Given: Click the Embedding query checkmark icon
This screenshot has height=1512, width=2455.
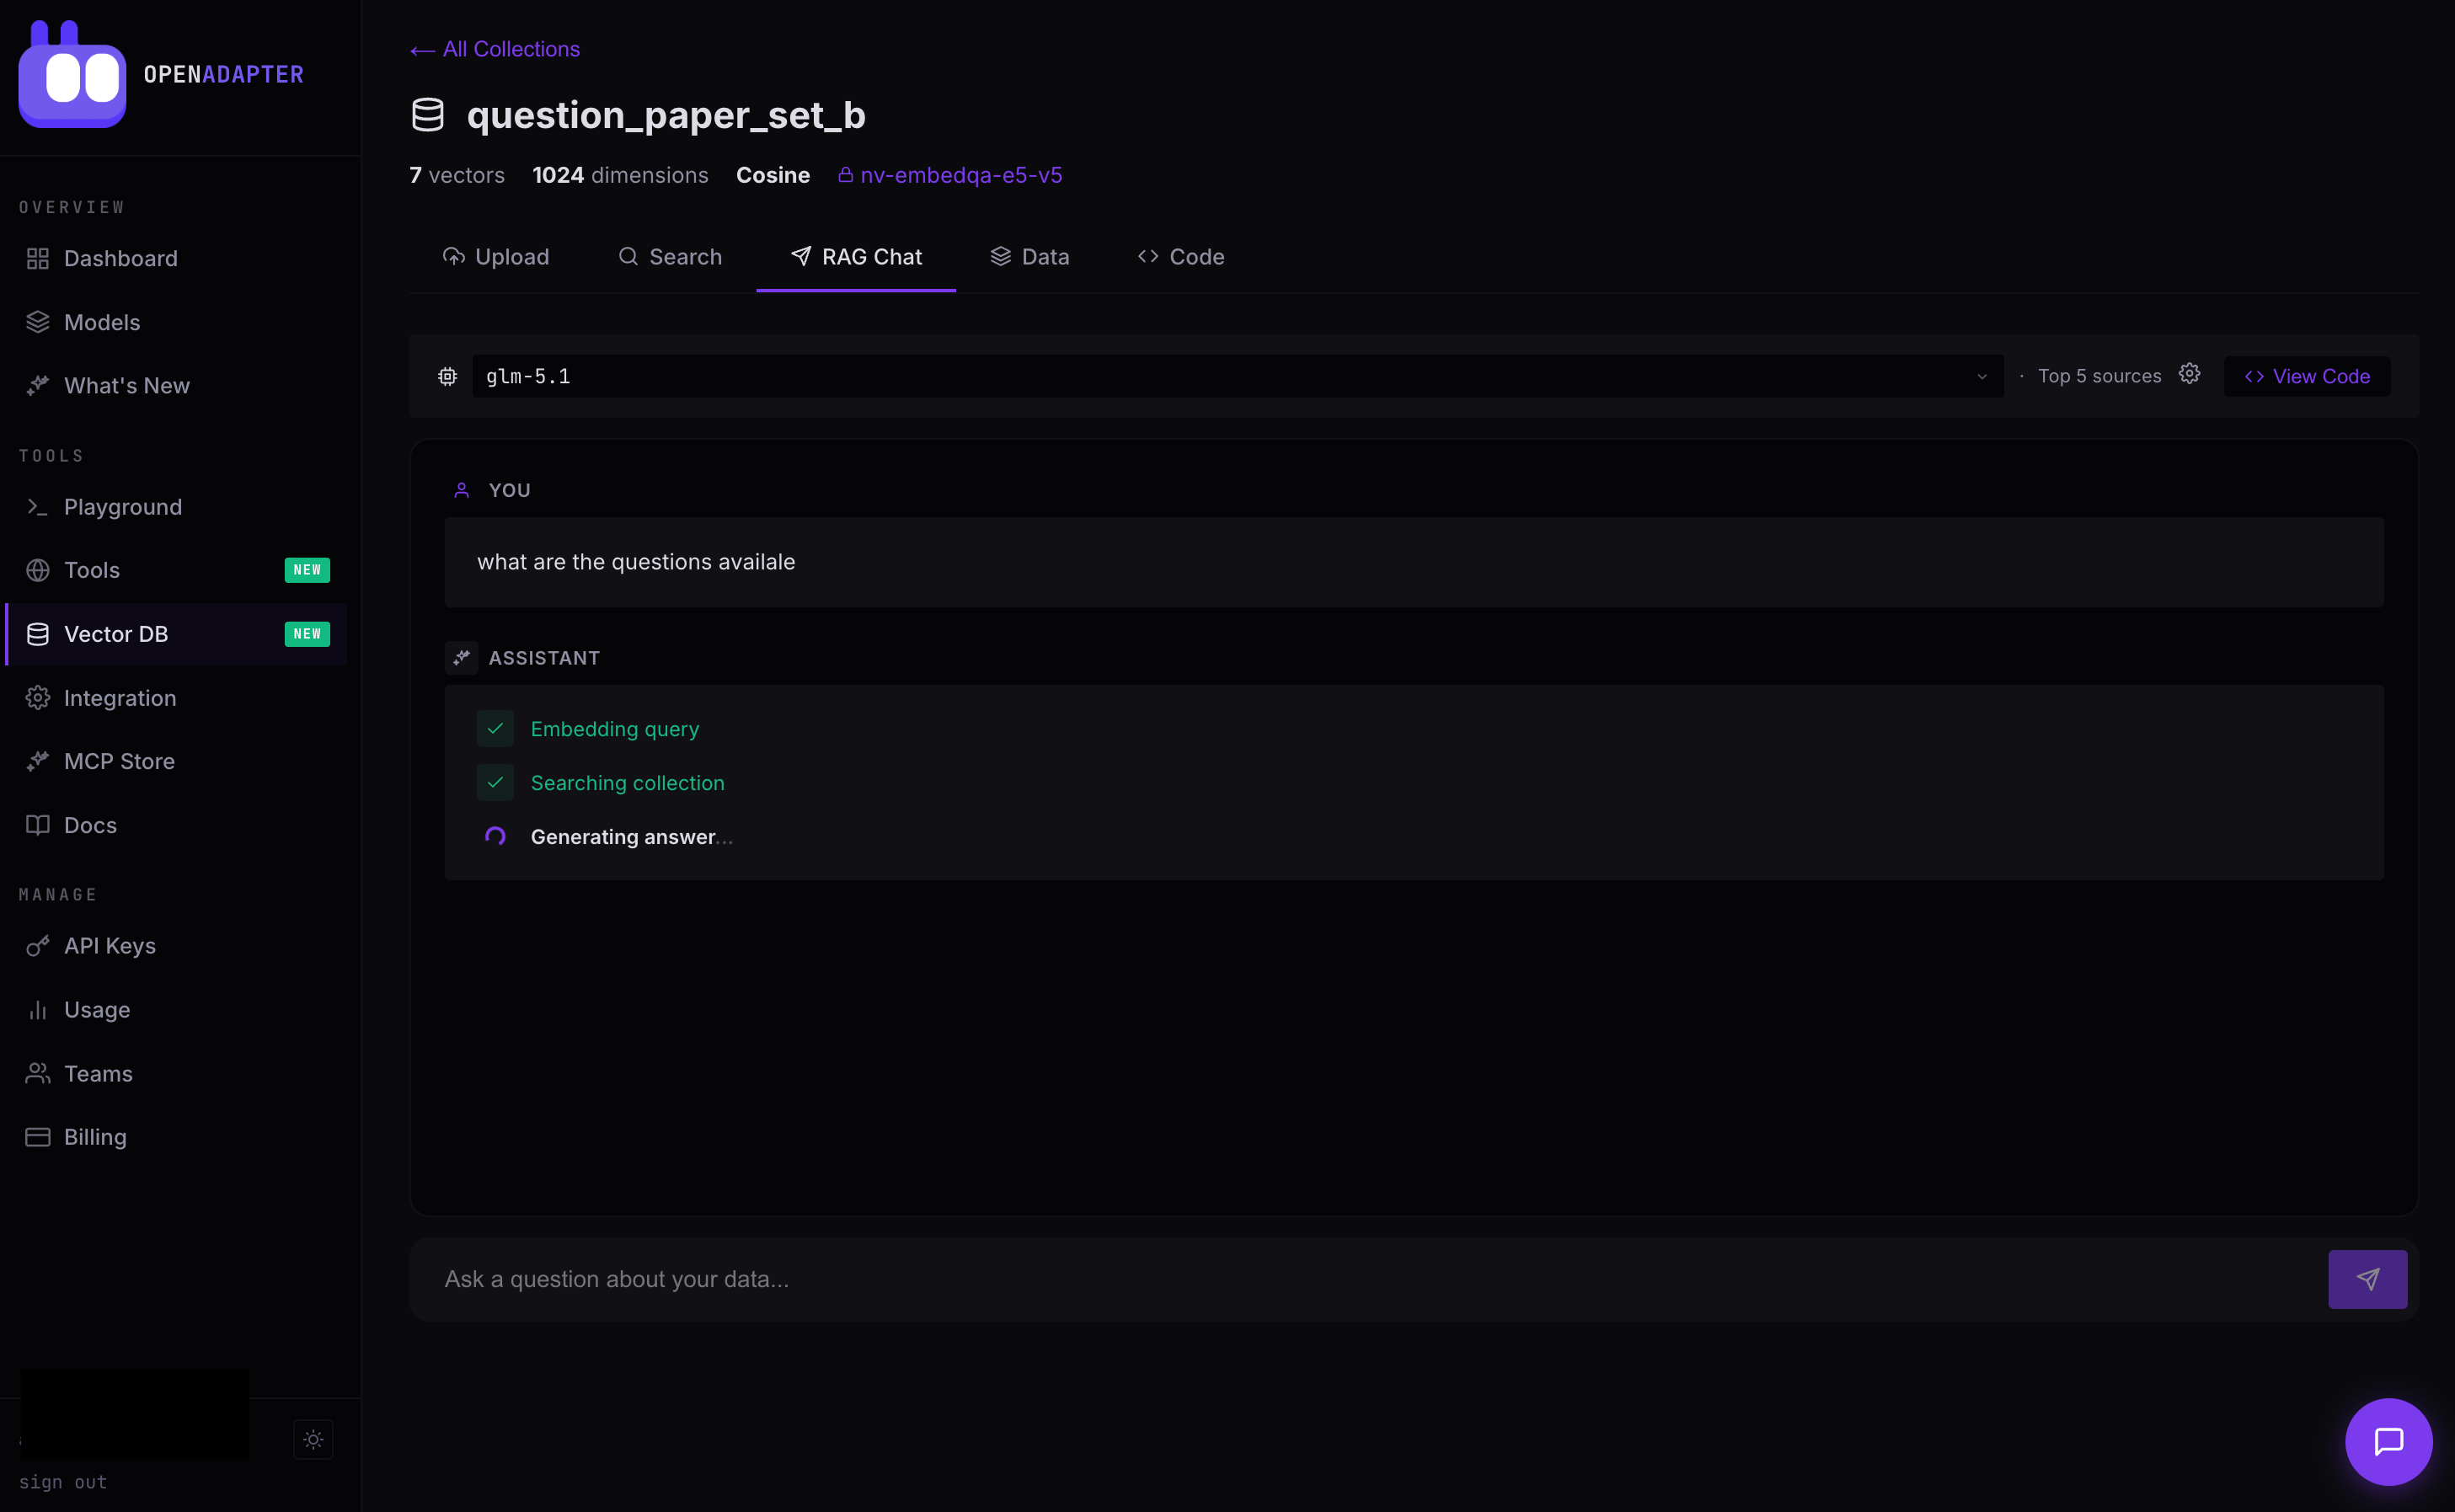Looking at the screenshot, I should 495,729.
